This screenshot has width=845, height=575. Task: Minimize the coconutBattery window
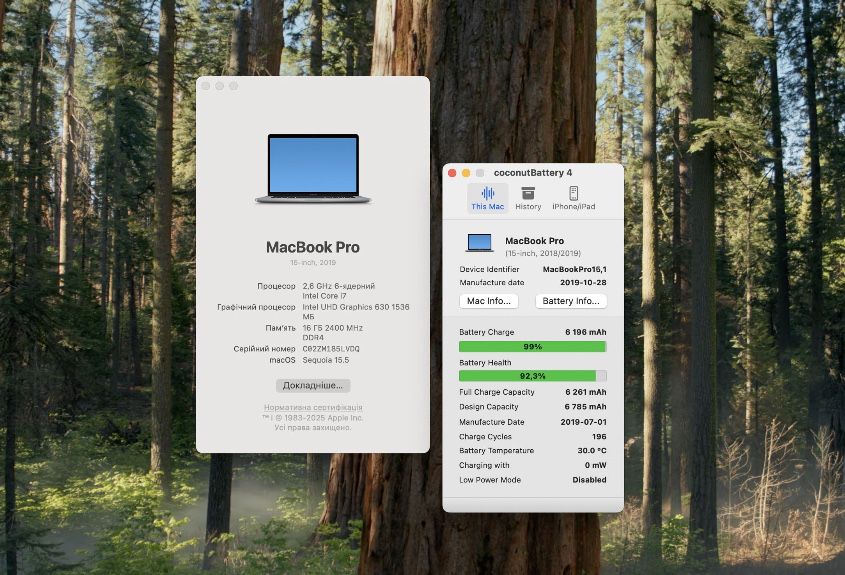[466, 173]
